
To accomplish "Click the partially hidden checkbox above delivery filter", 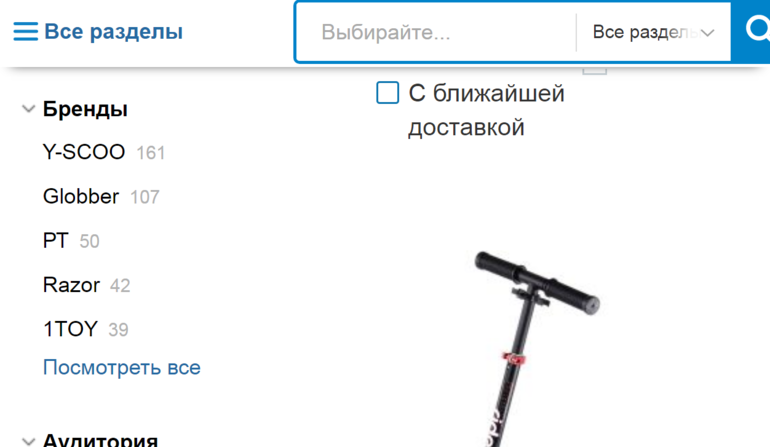I will pos(595,70).
